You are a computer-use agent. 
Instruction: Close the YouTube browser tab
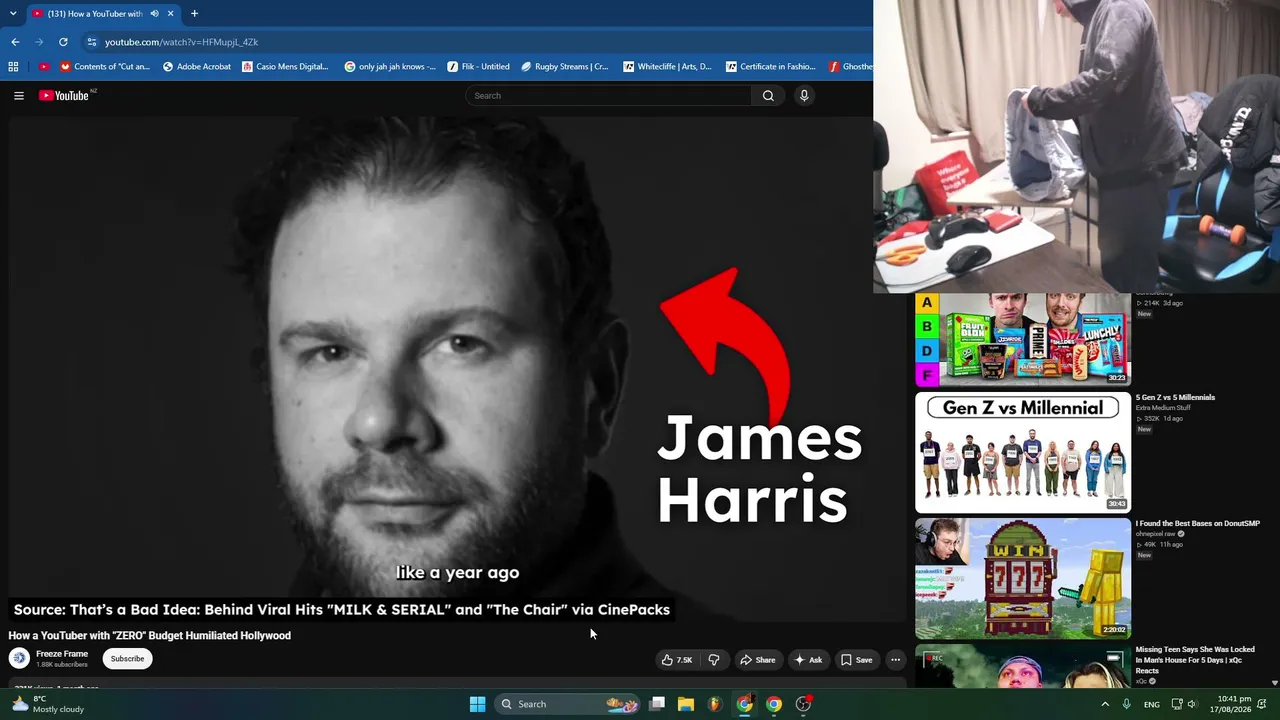click(x=171, y=14)
